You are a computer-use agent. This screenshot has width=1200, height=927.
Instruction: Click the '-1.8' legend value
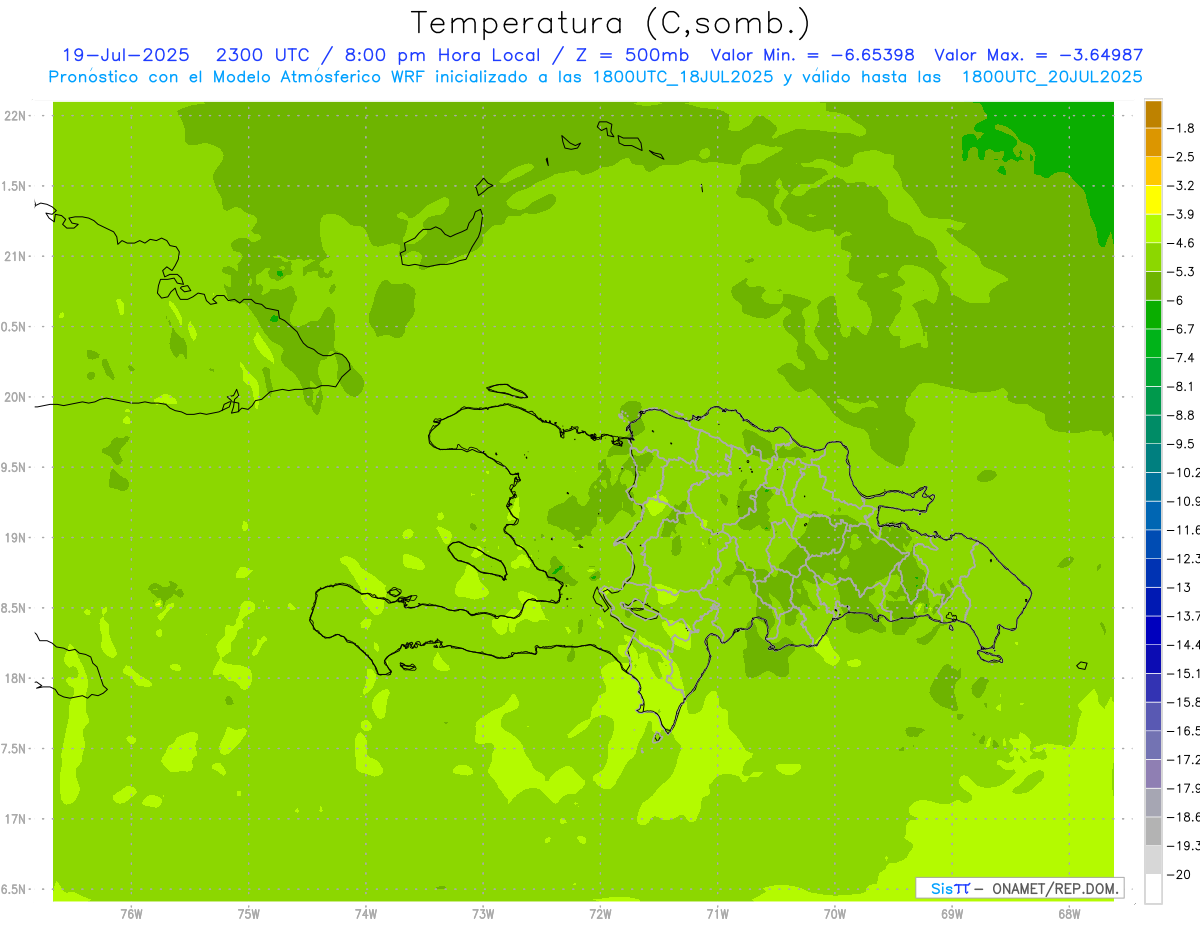tap(1183, 128)
